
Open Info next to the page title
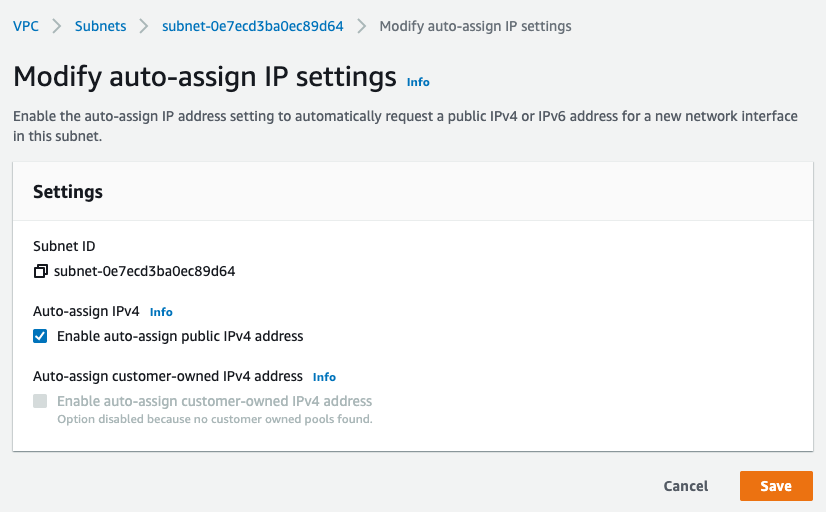(x=418, y=82)
